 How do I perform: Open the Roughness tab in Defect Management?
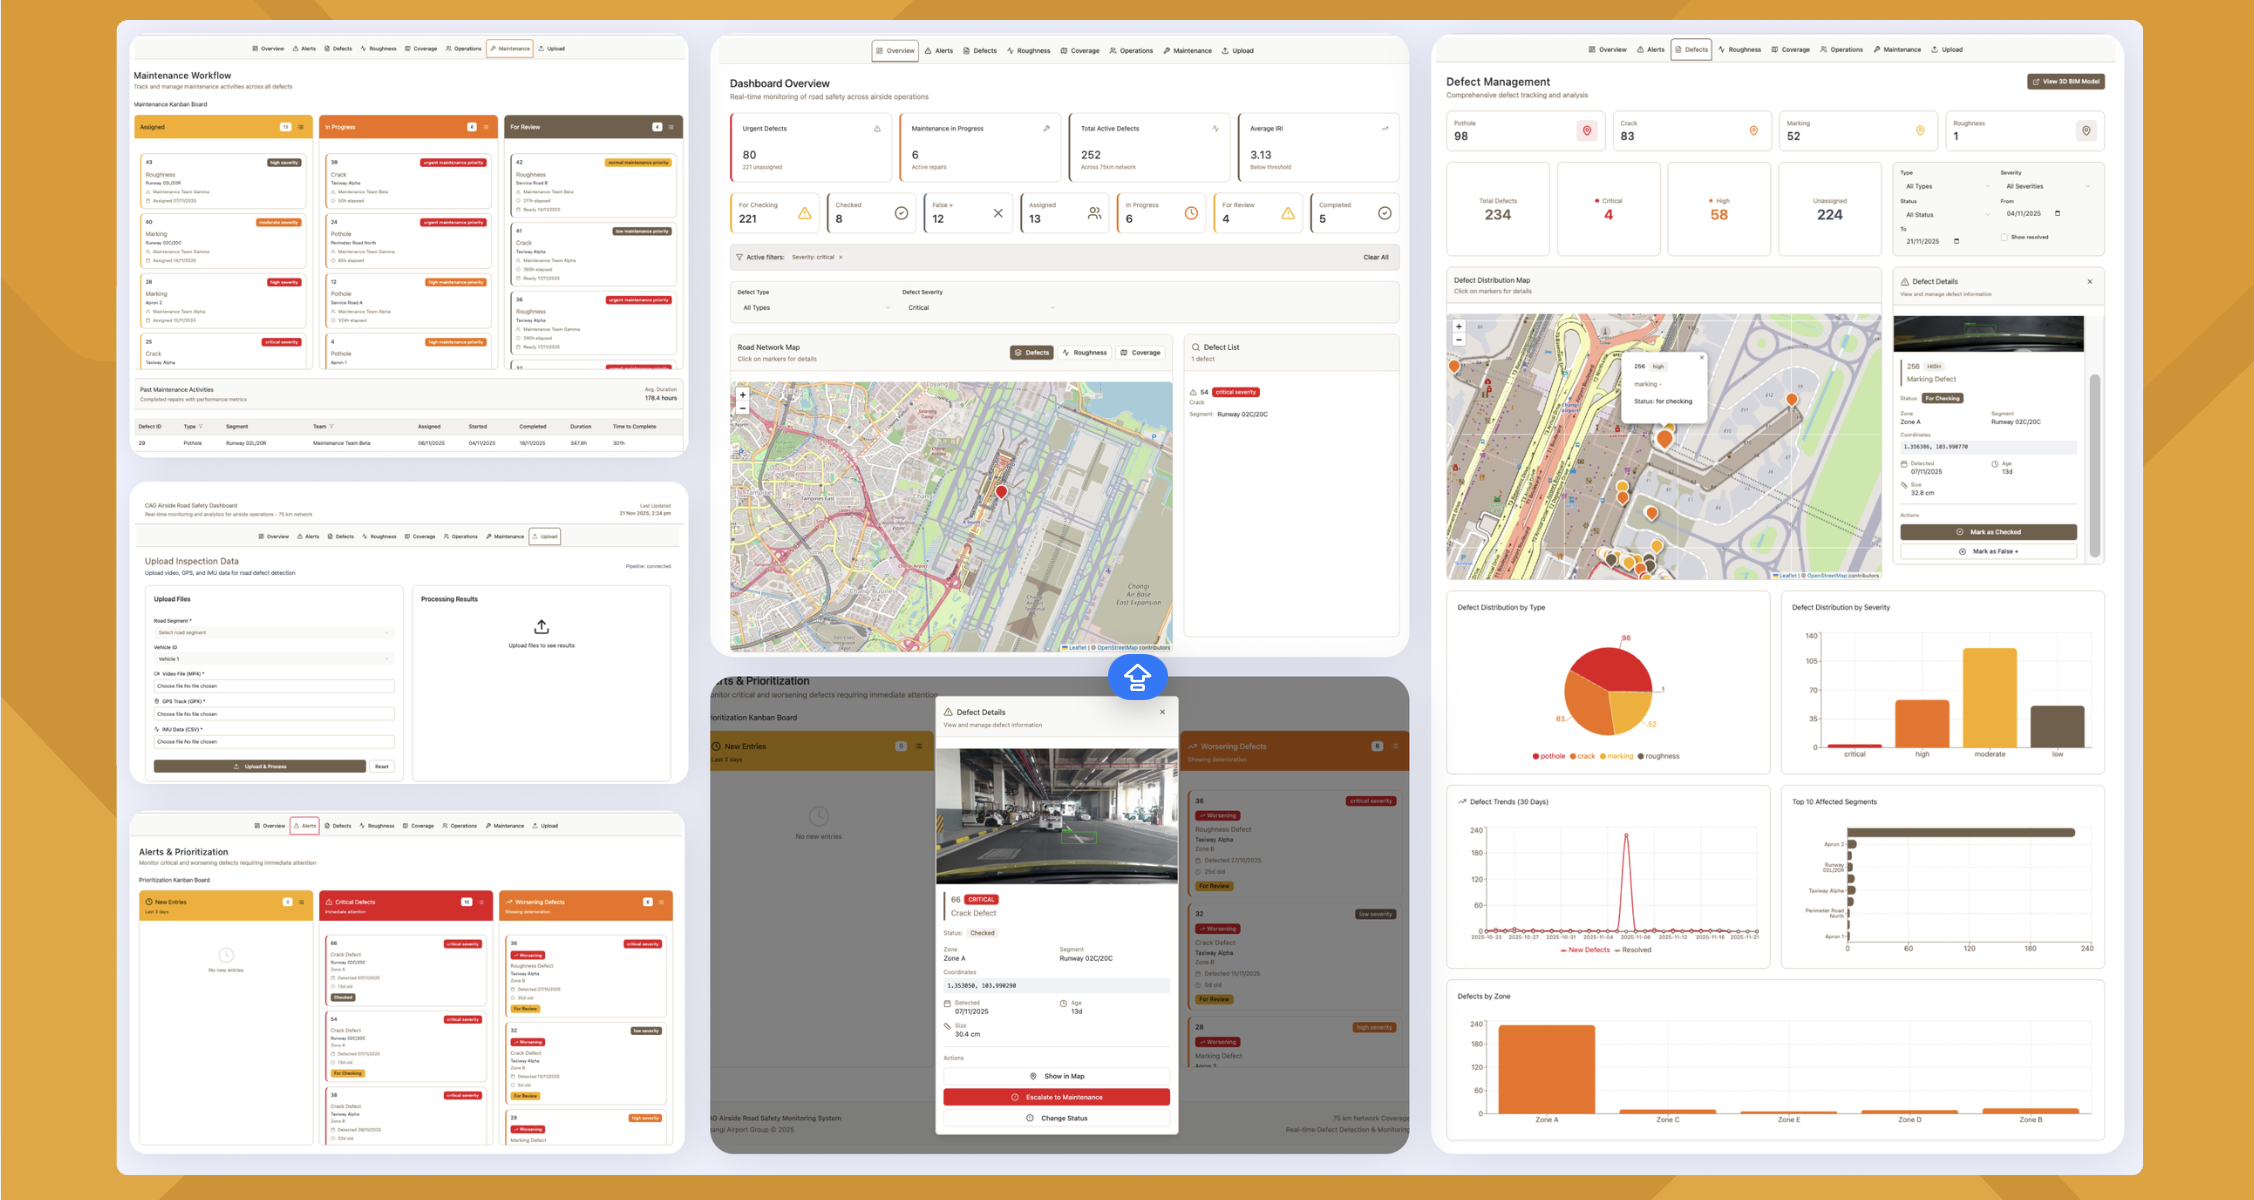pos(1739,50)
